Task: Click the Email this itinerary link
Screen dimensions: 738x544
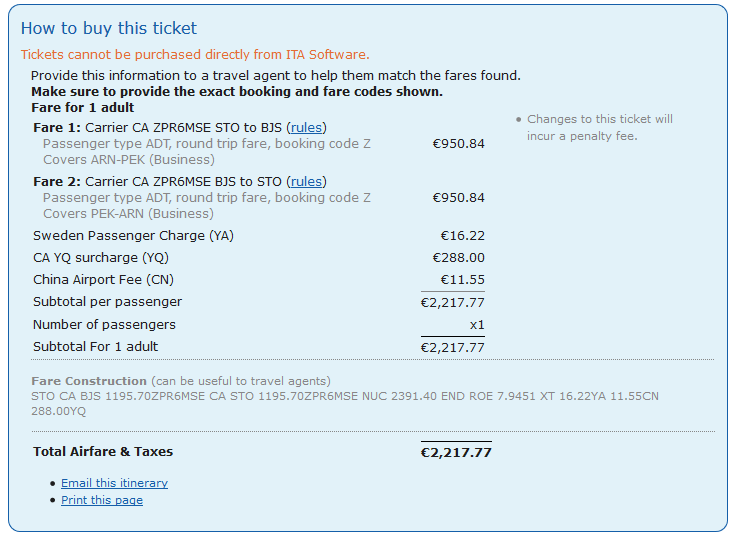Action: tap(114, 483)
